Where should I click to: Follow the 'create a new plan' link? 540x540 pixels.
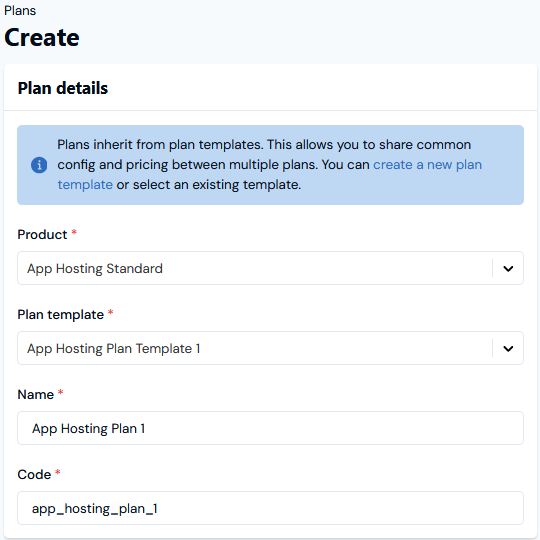point(427,165)
